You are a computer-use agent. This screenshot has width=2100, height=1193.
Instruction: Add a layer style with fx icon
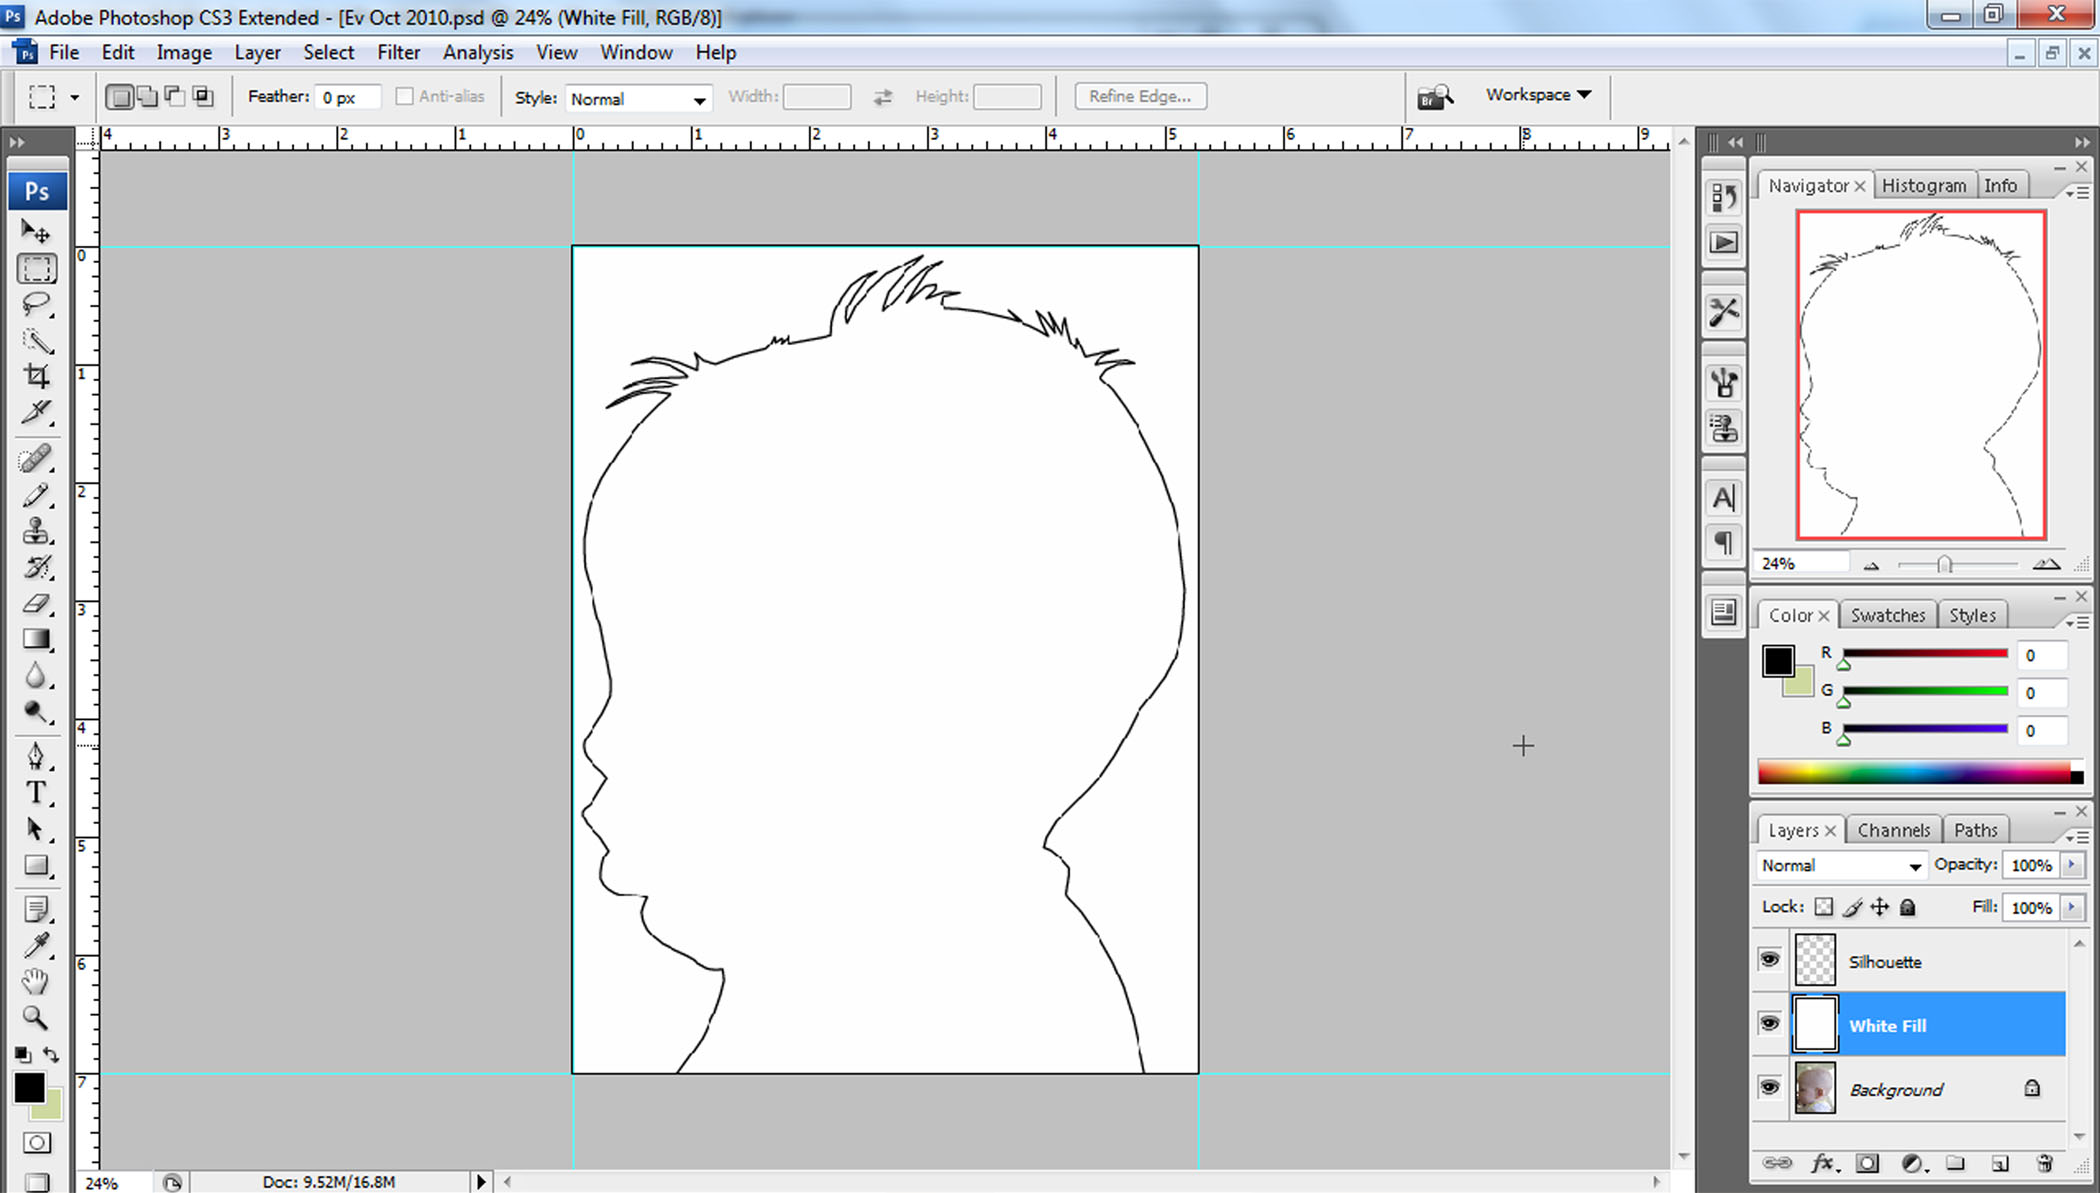coord(1822,1163)
